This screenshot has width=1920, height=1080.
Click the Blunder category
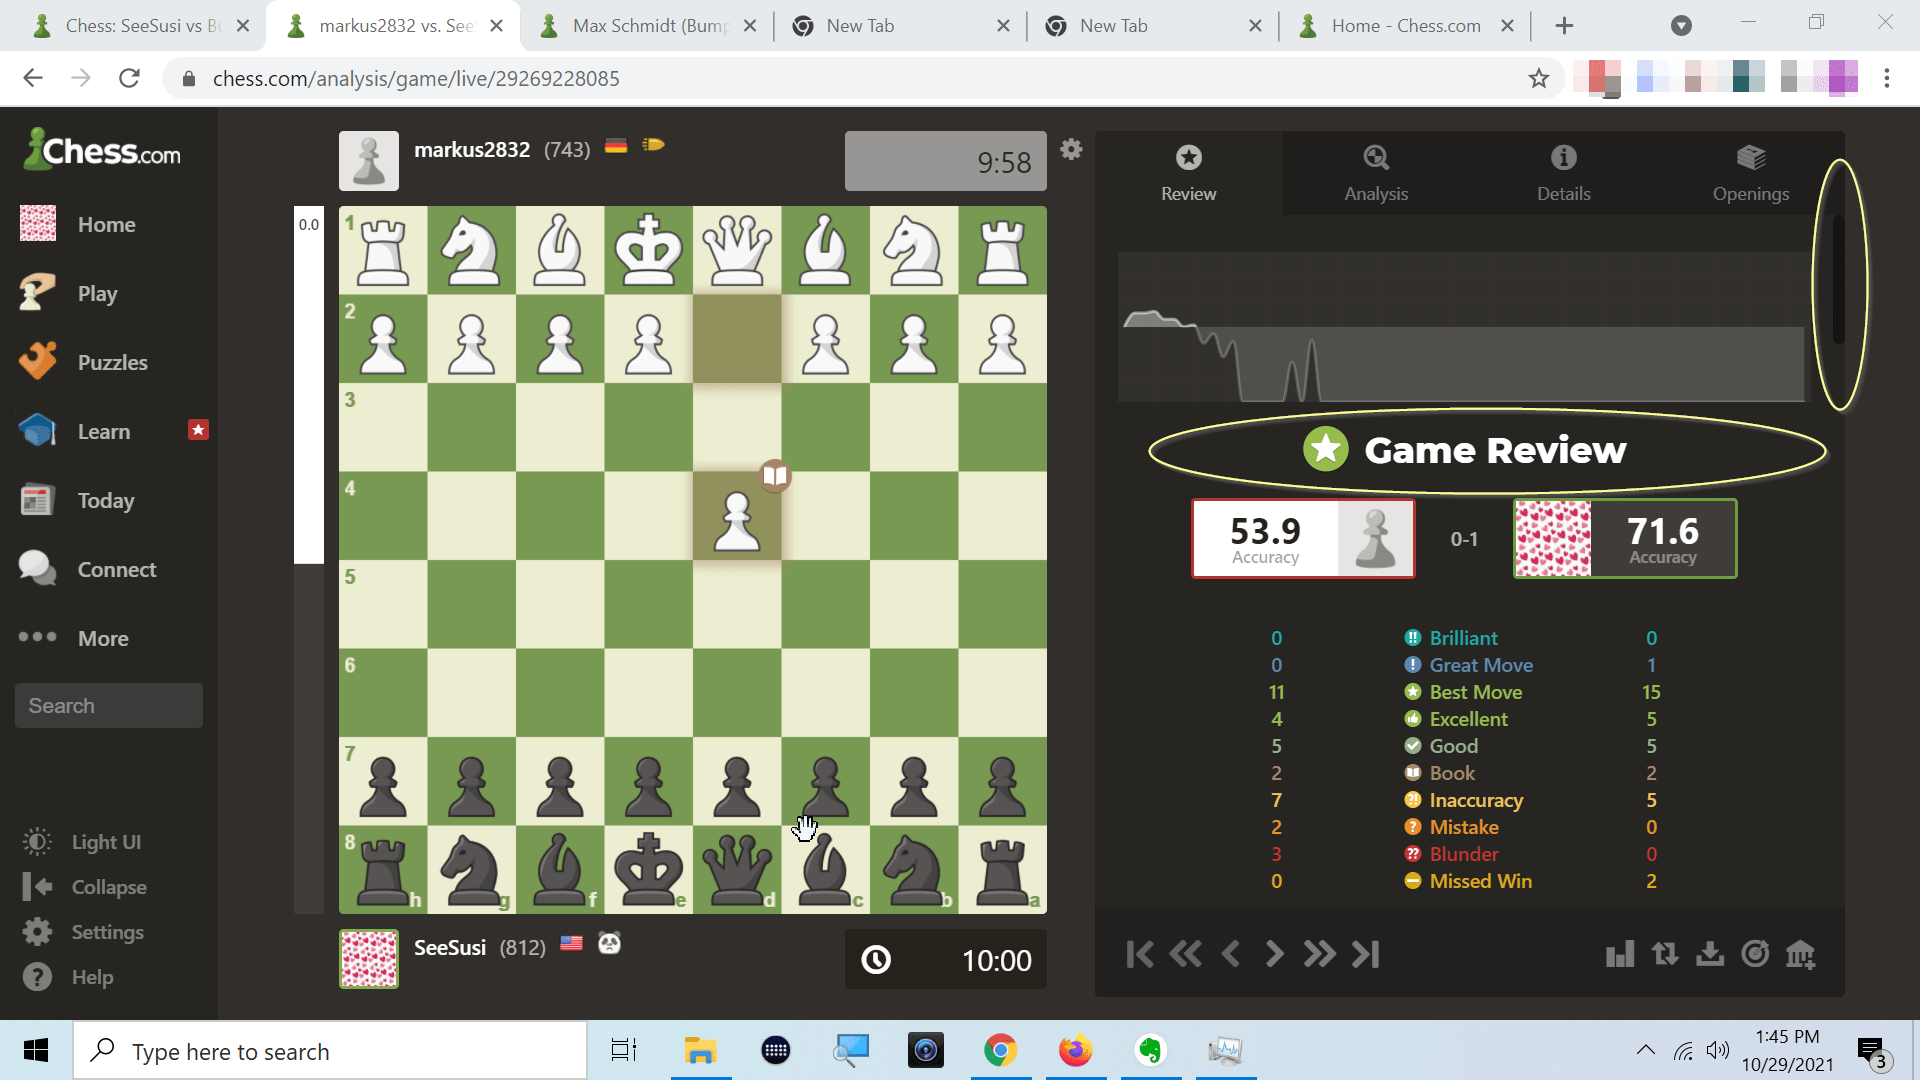pos(1451,854)
